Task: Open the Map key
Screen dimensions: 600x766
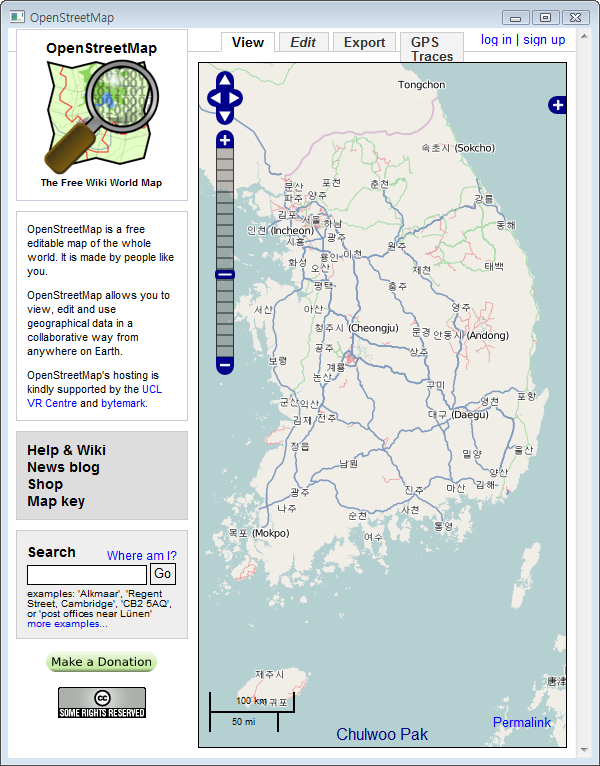Action: 56,501
